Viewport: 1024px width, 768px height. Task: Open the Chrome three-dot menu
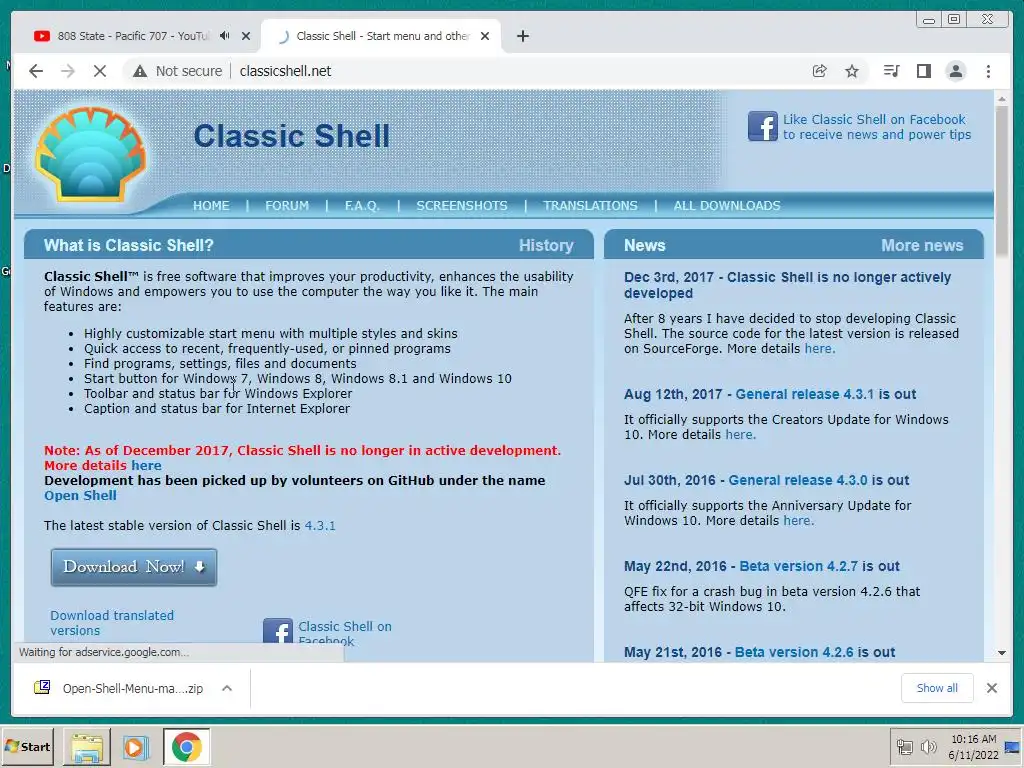pos(988,71)
